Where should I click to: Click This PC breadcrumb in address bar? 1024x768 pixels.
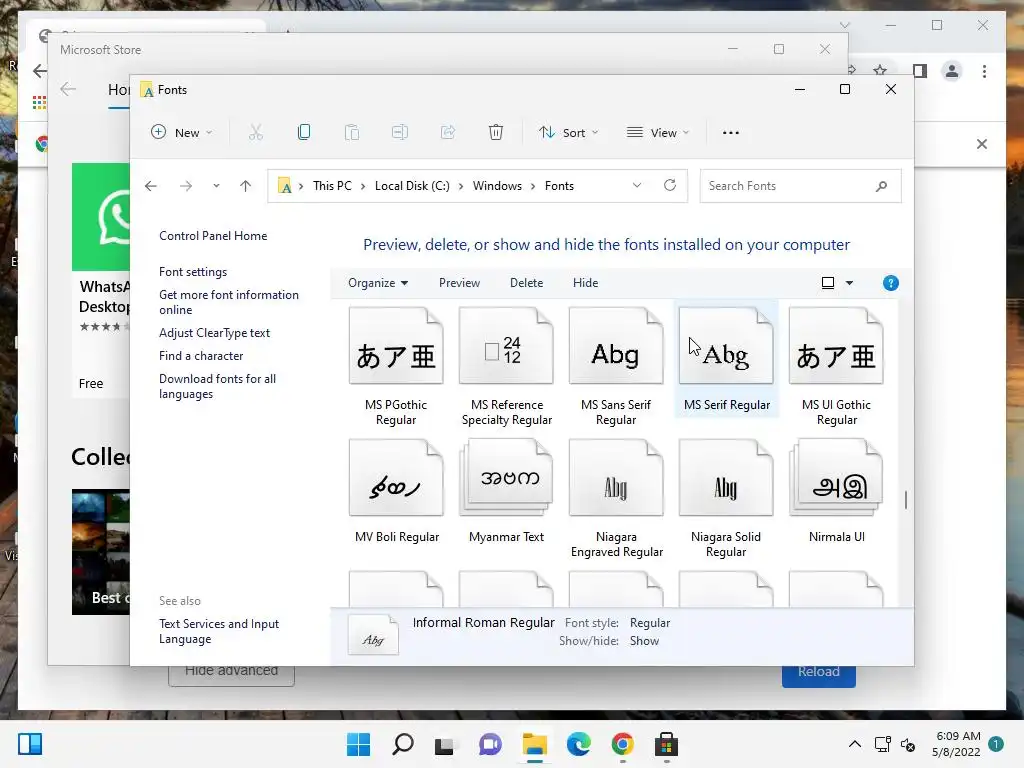coord(332,186)
